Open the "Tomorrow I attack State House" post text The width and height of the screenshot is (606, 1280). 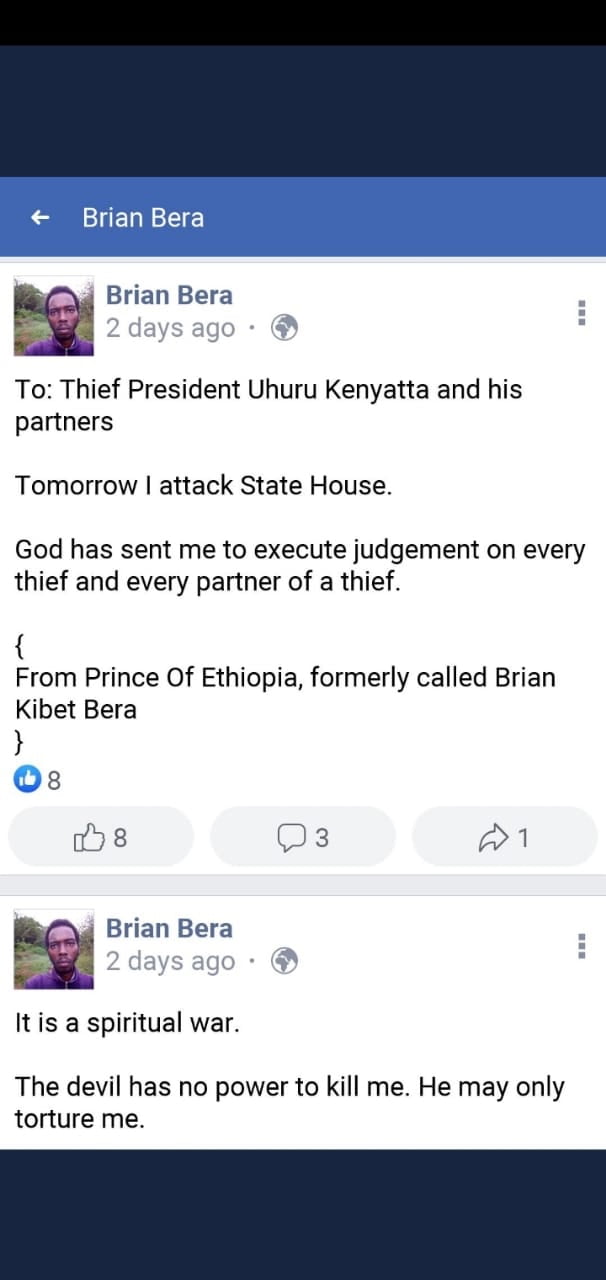click(x=200, y=486)
